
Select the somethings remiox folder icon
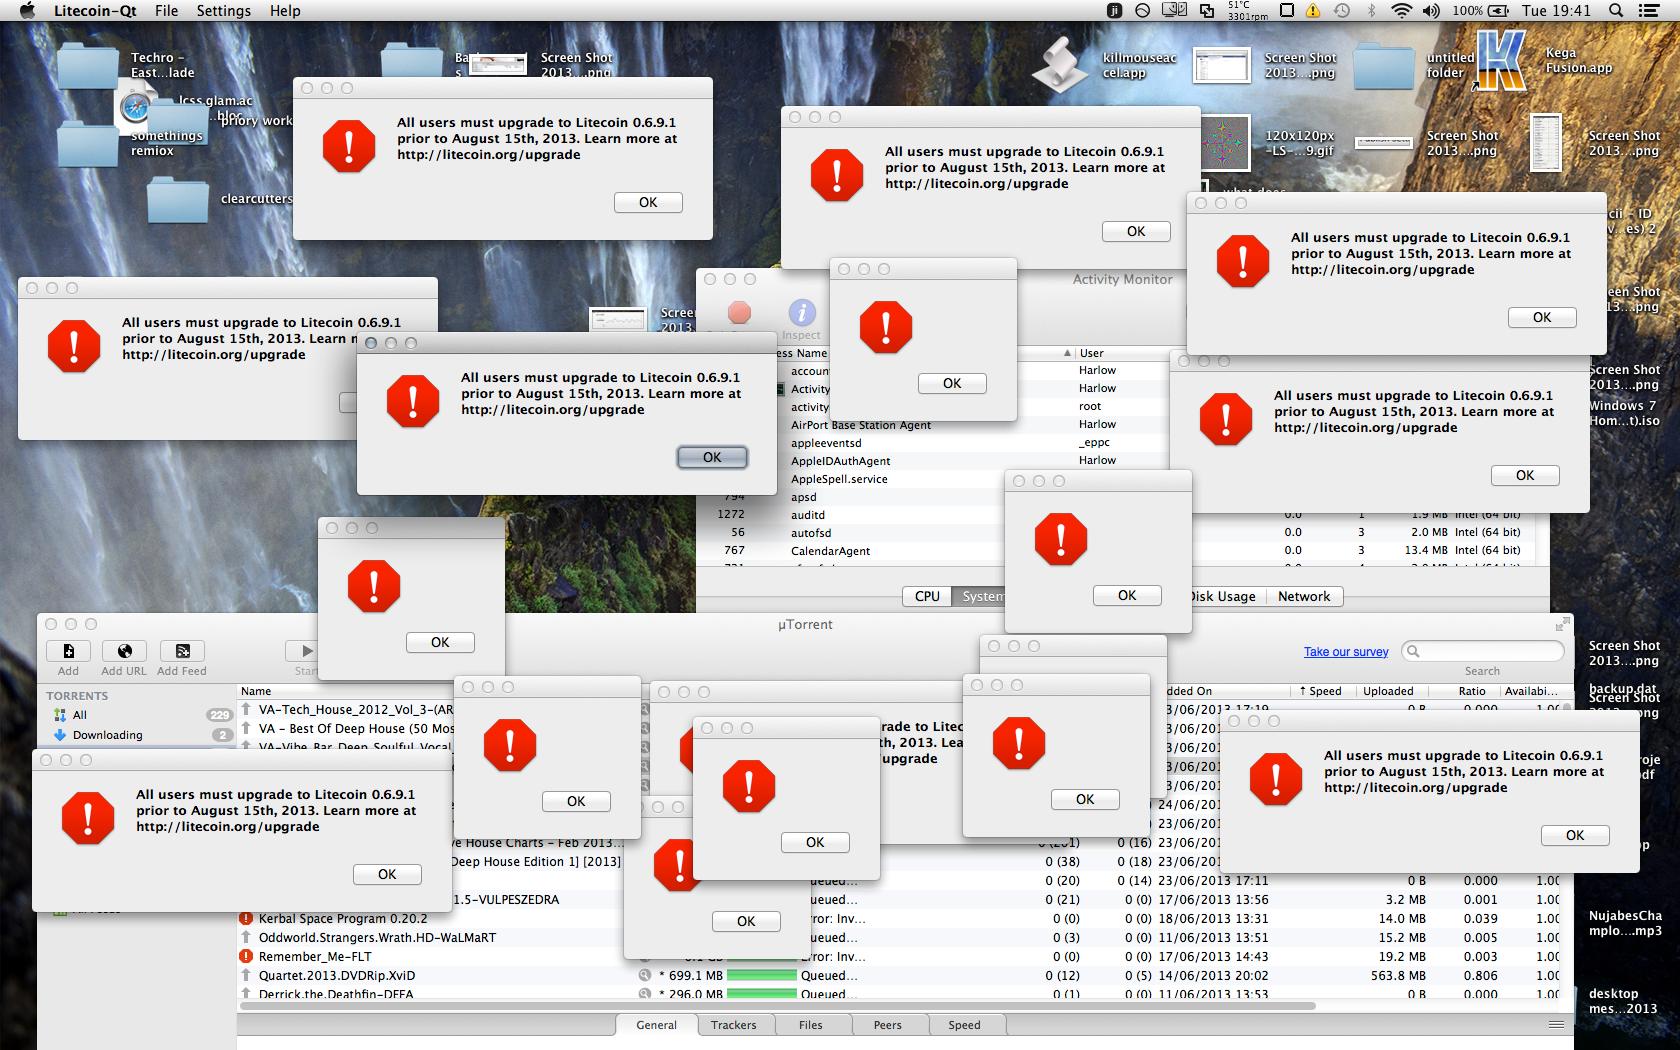click(88, 143)
